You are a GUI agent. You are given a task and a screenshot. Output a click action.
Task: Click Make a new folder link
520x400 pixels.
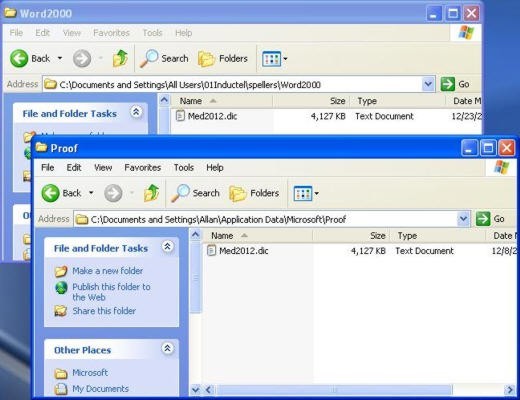pyautogui.click(x=108, y=271)
